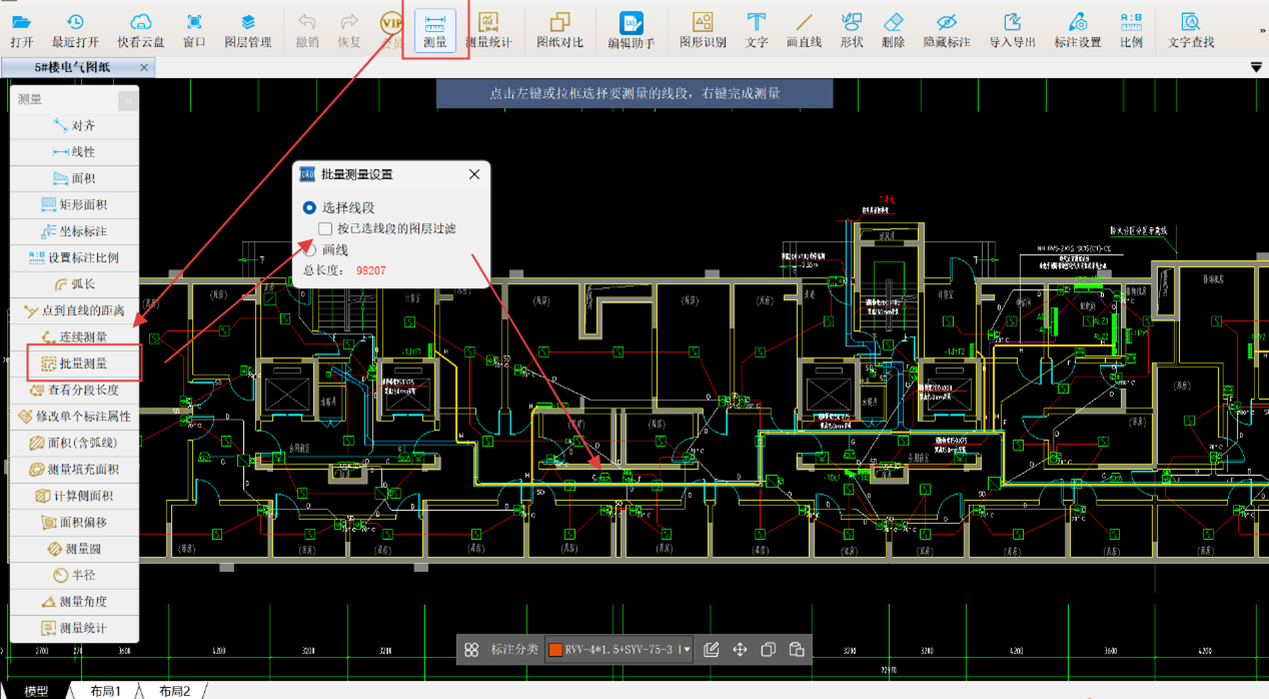Toggle 隐藏标注 hide annotations
Image resolution: width=1269 pixels, height=699 pixels.
(946, 30)
